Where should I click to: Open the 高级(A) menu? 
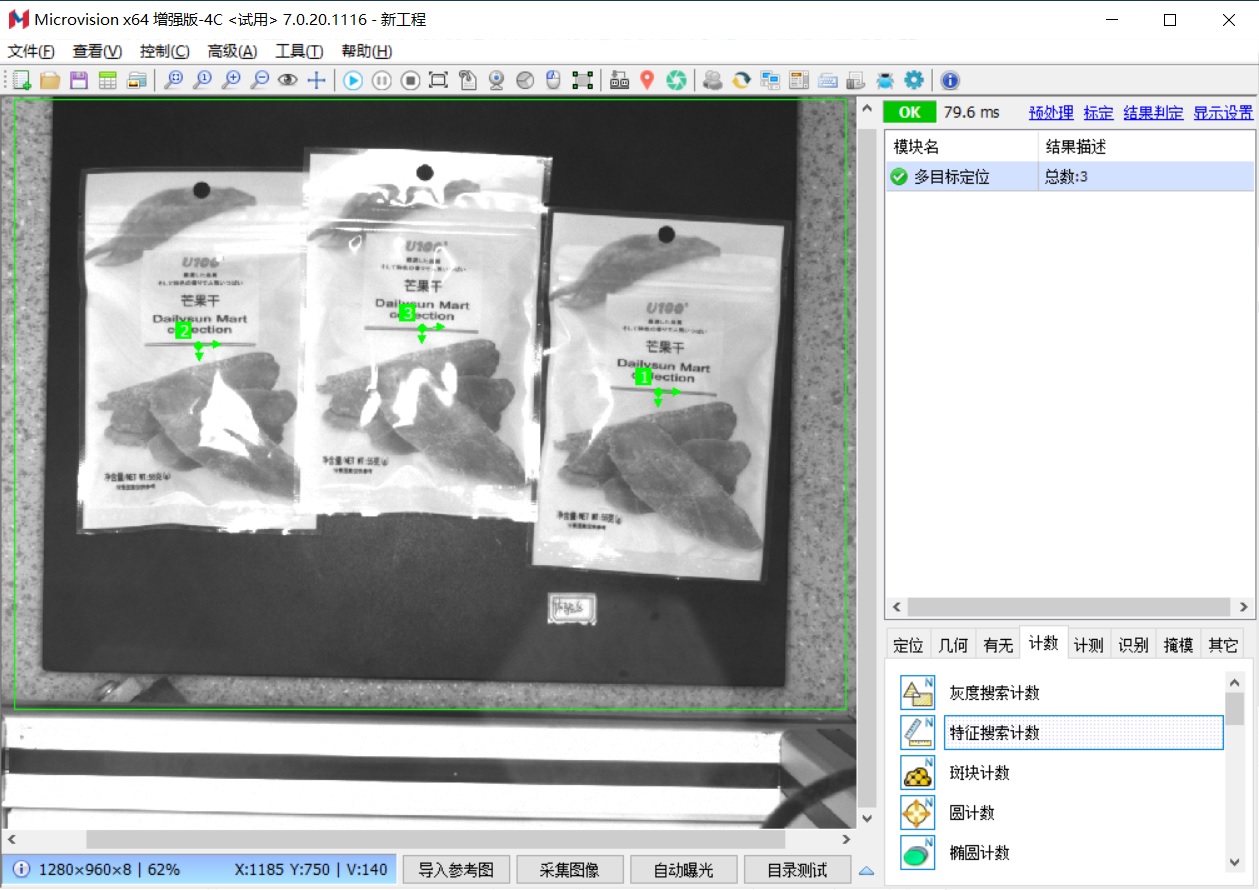(232, 52)
